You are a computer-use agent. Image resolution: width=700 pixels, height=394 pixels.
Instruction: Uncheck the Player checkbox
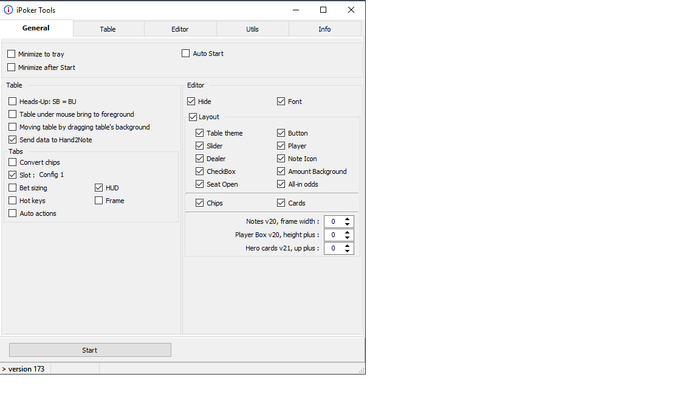(x=281, y=146)
